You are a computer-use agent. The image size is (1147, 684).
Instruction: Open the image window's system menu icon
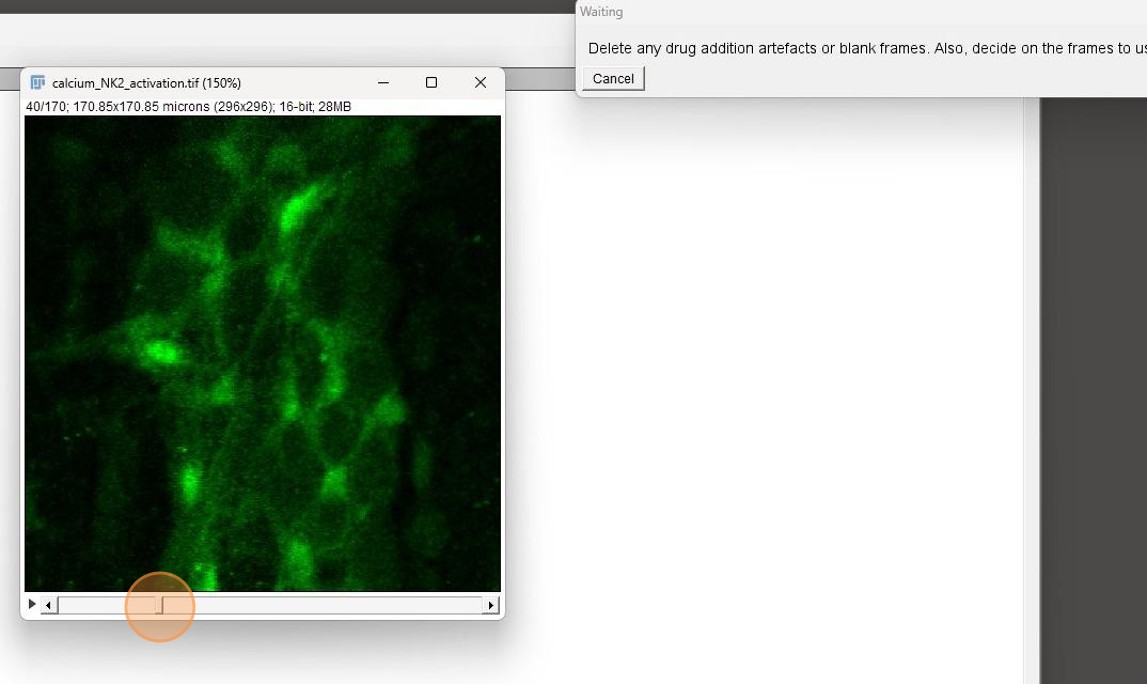[x=38, y=83]
